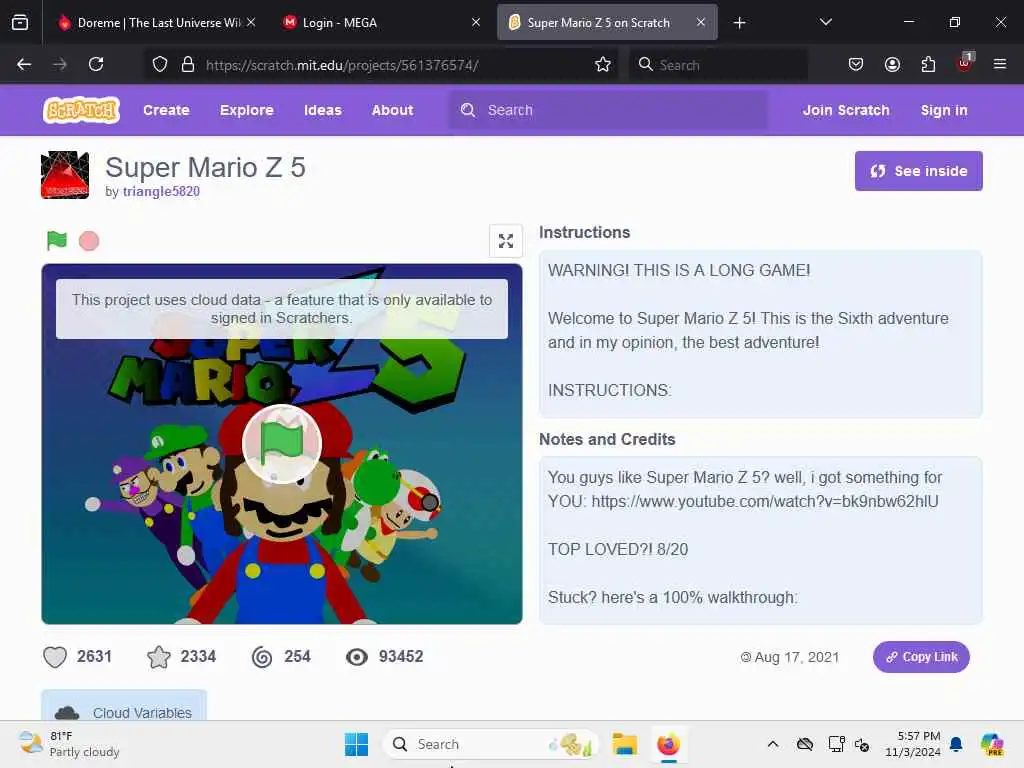The width and height of the screenshot is (1024, 768).
Task: Enter fullscreen mode for the project
Action: click(505, 241)
